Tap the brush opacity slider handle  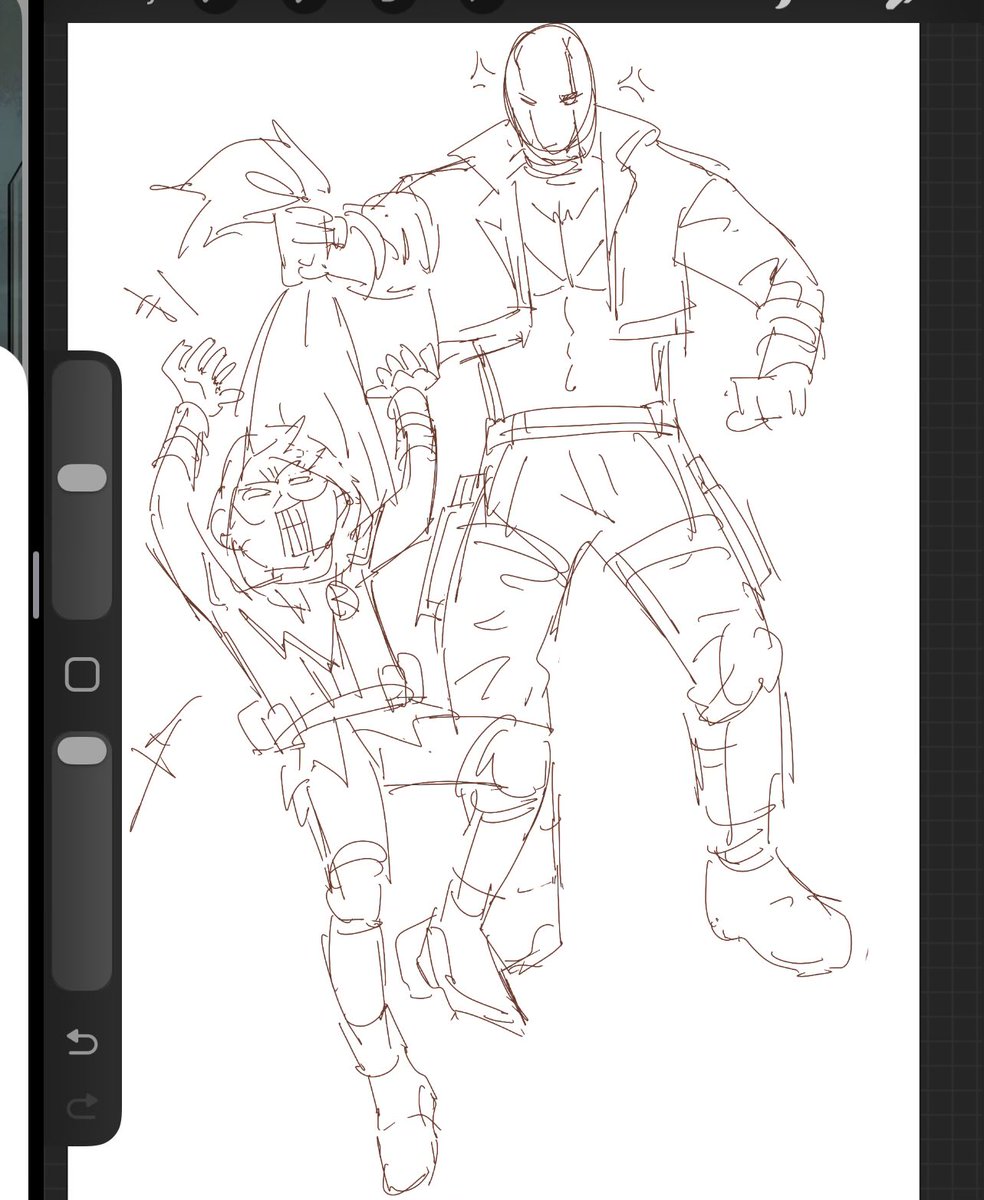(82, 751)
